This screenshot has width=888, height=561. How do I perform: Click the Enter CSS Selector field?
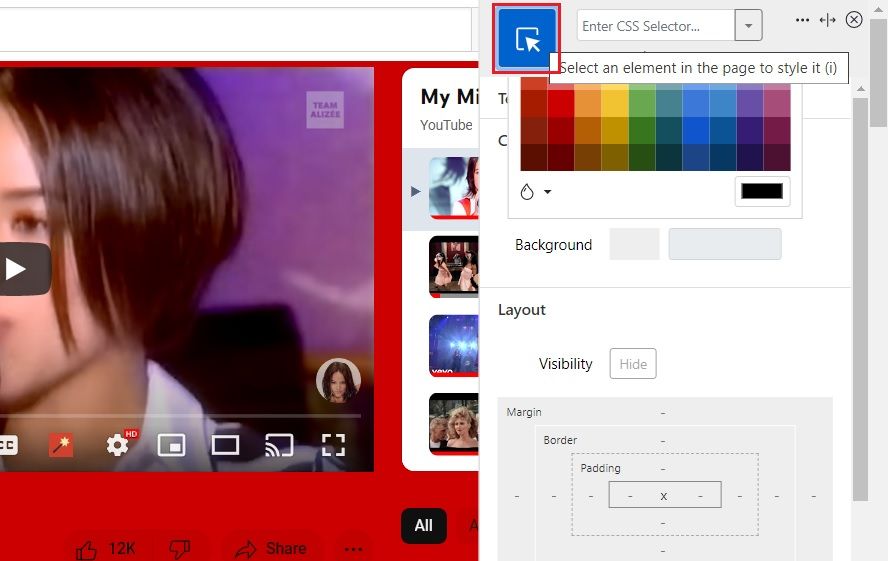click(x=656, y=25)
